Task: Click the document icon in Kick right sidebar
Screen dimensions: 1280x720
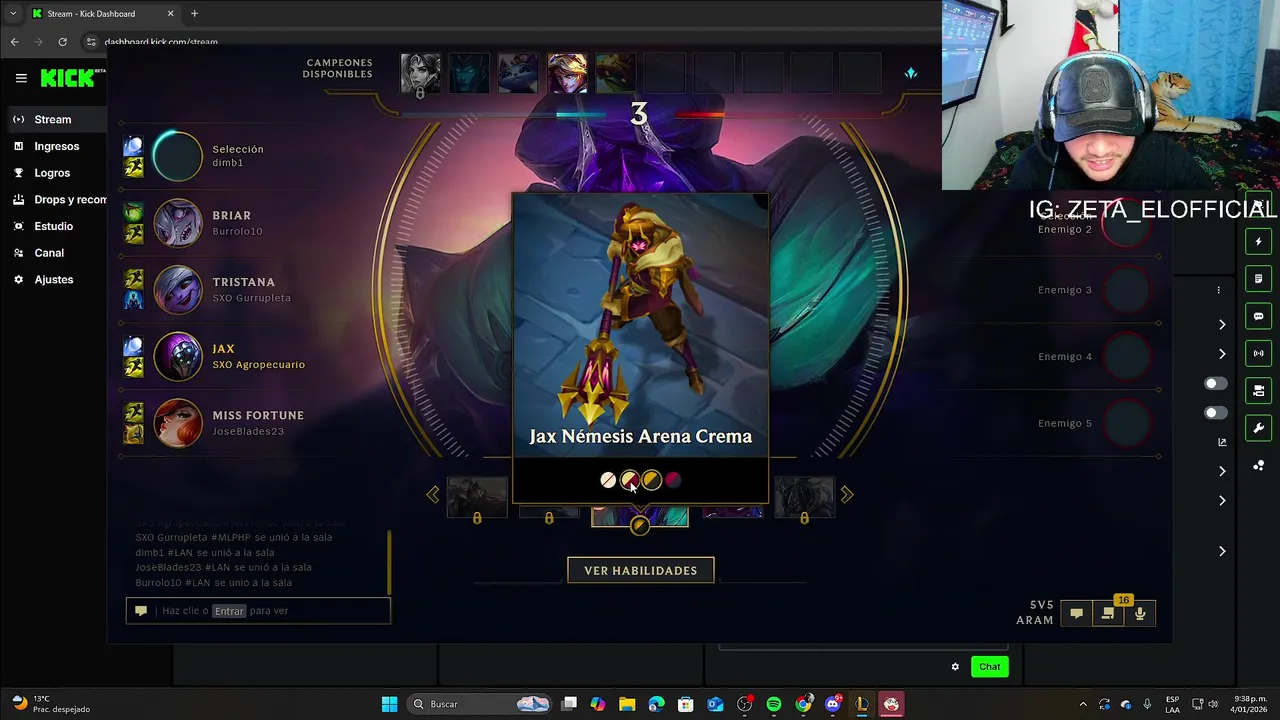Action: (x=1258, y=279)
